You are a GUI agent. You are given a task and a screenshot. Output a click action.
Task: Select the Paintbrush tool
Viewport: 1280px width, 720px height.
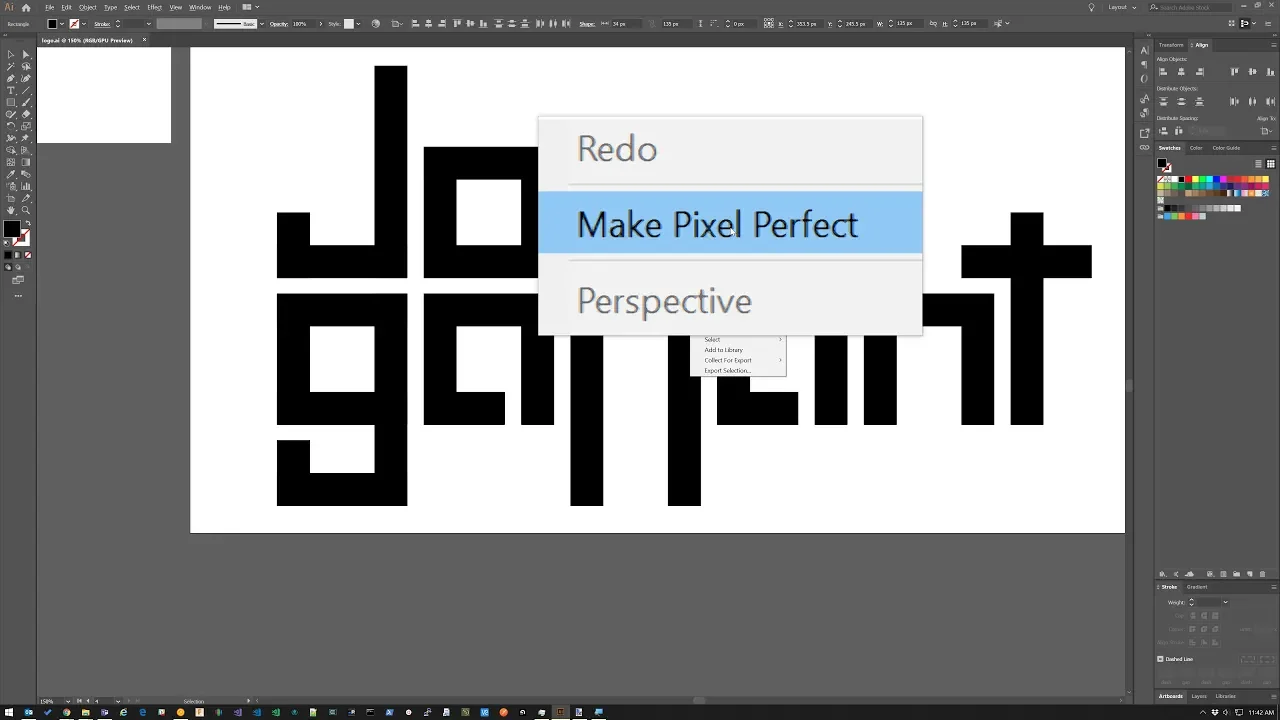click(x=26, y=103)
